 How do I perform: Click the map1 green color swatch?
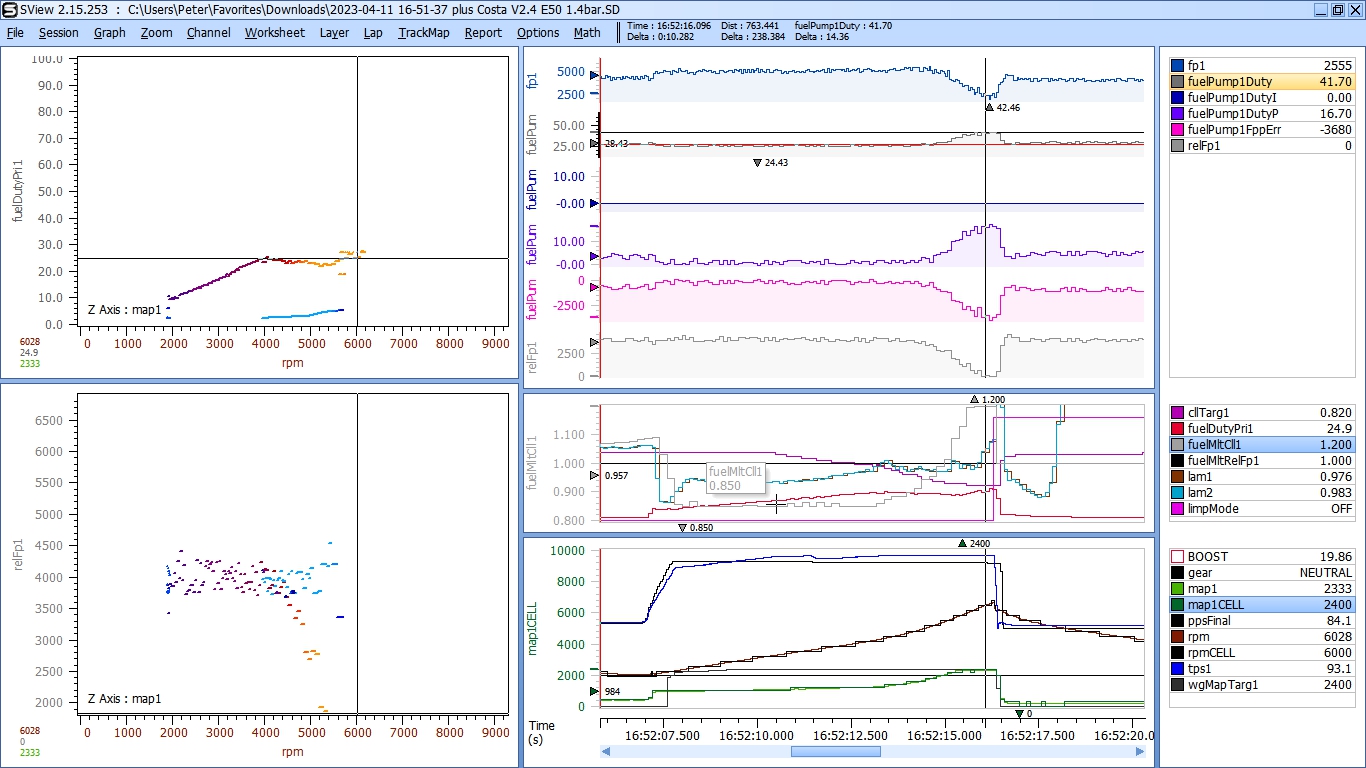pyautogui.click(x=1177, y=589)
